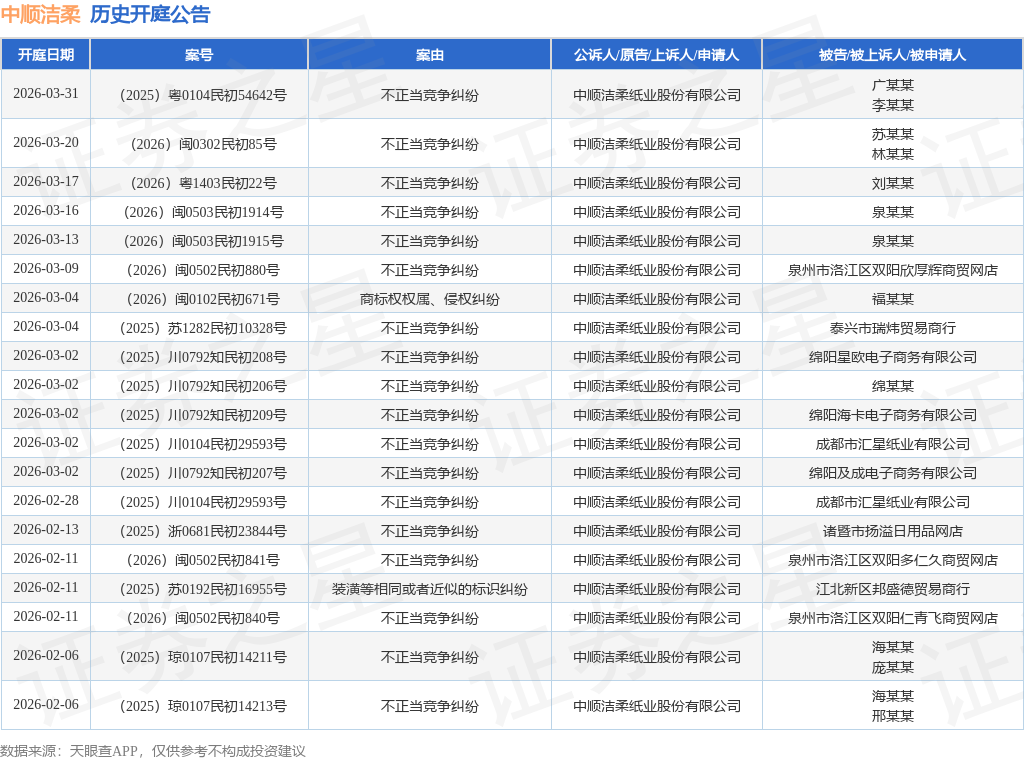Click defendant 泉州市洛江区双阳多仁久商贸网店
This screenshot has width=1024, height=760.
coord(893,560)
